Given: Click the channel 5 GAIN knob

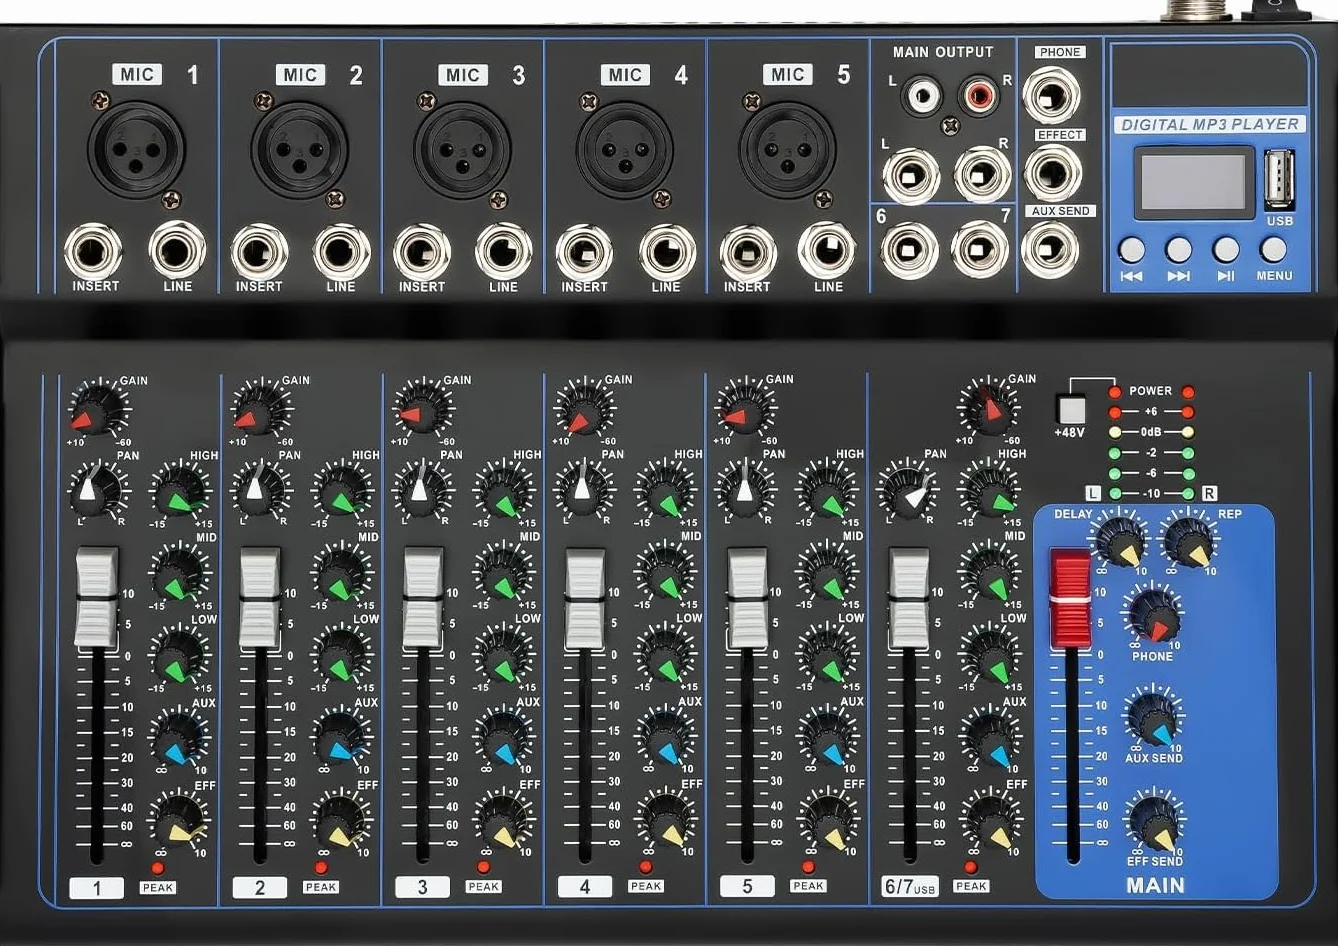Looking at the screenshot, I should pyautogui.click(x=746, y=408).
